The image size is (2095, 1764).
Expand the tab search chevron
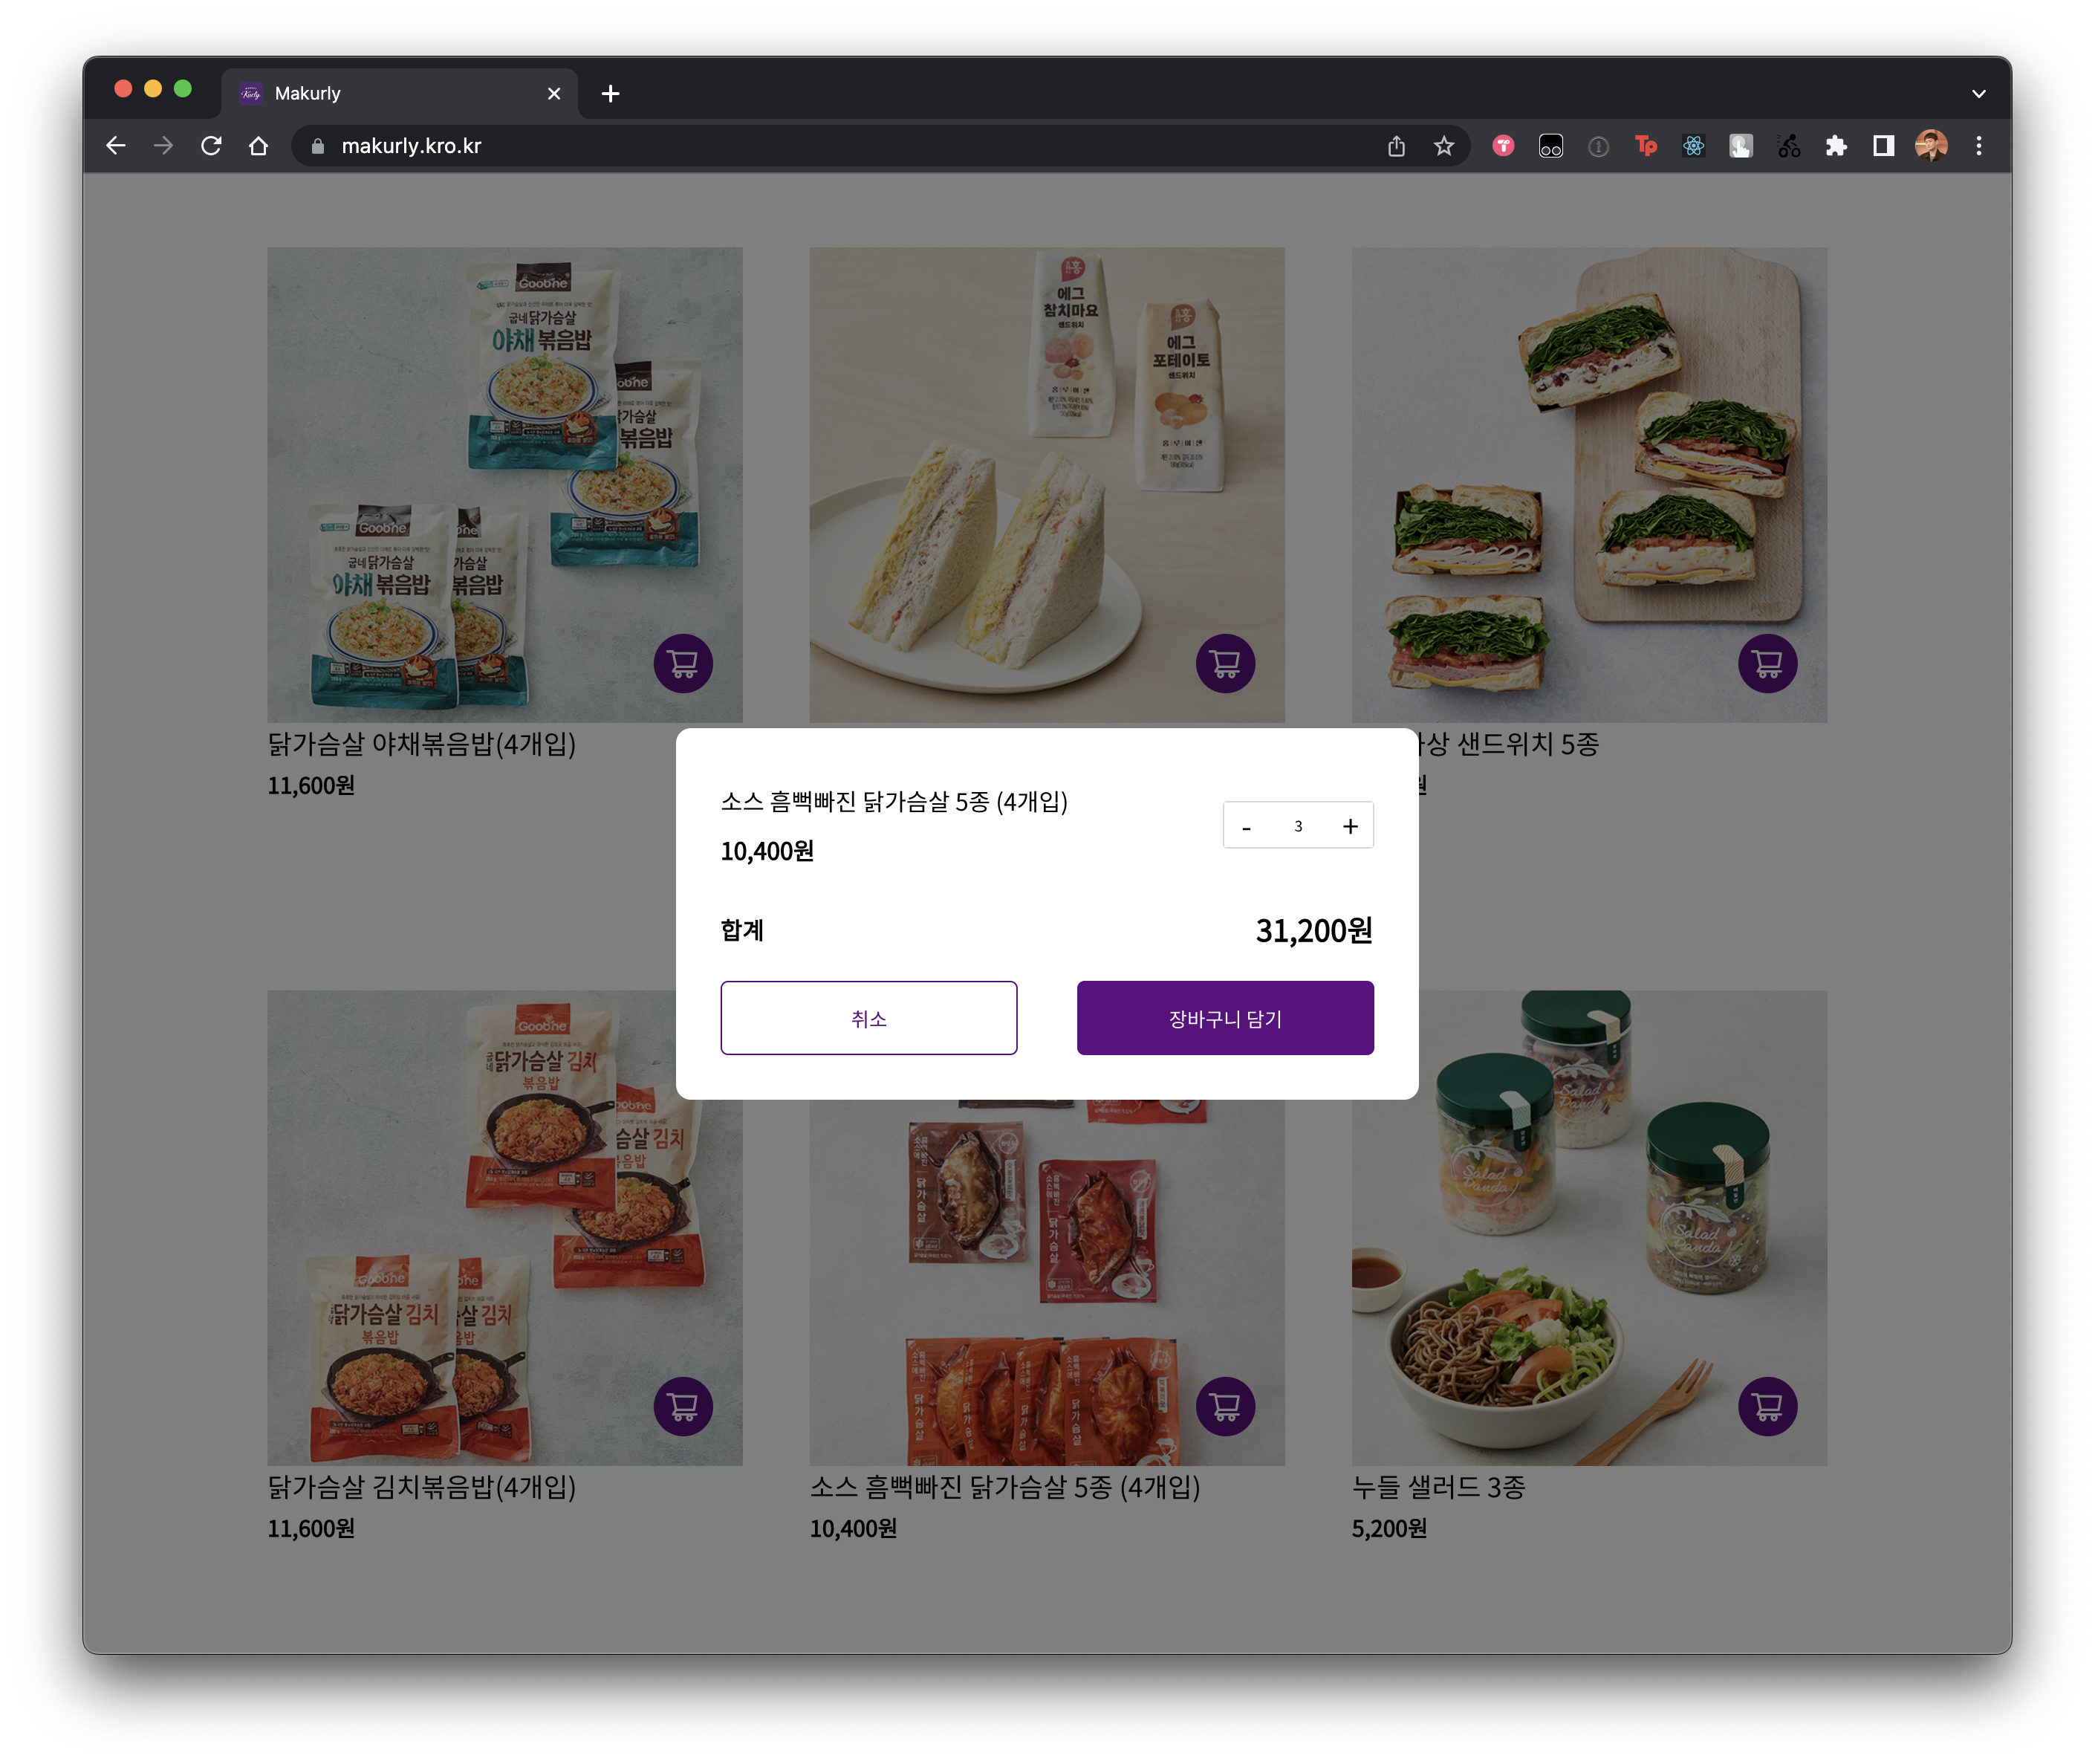[x=1978, y=93]
